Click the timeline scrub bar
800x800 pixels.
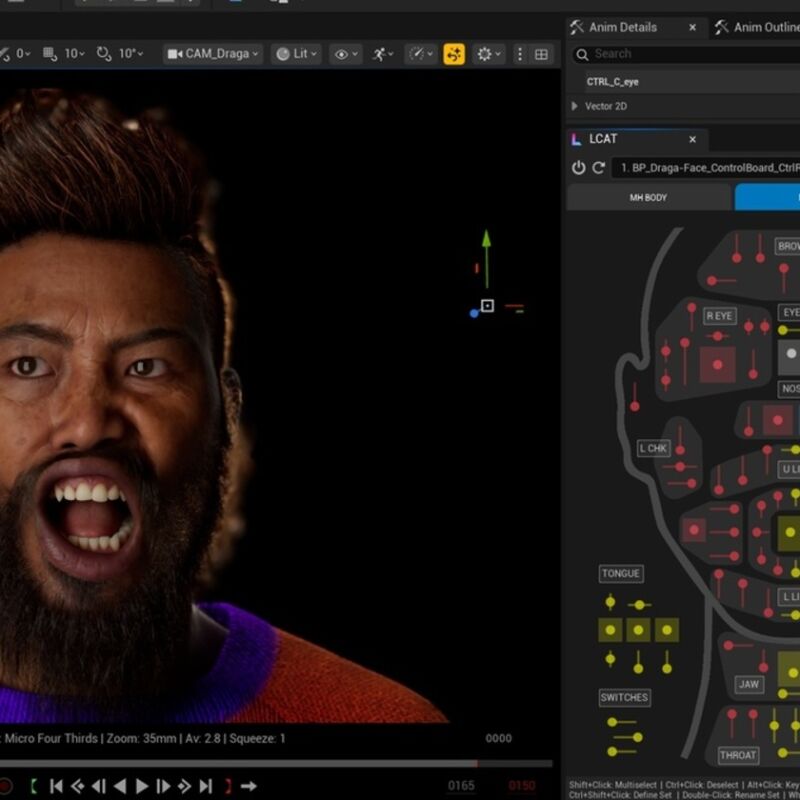pos(276,764)
